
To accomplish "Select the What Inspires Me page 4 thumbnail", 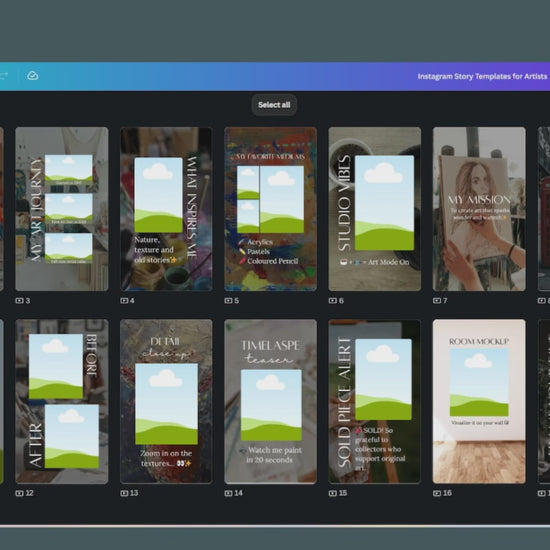I will (166, 209).
